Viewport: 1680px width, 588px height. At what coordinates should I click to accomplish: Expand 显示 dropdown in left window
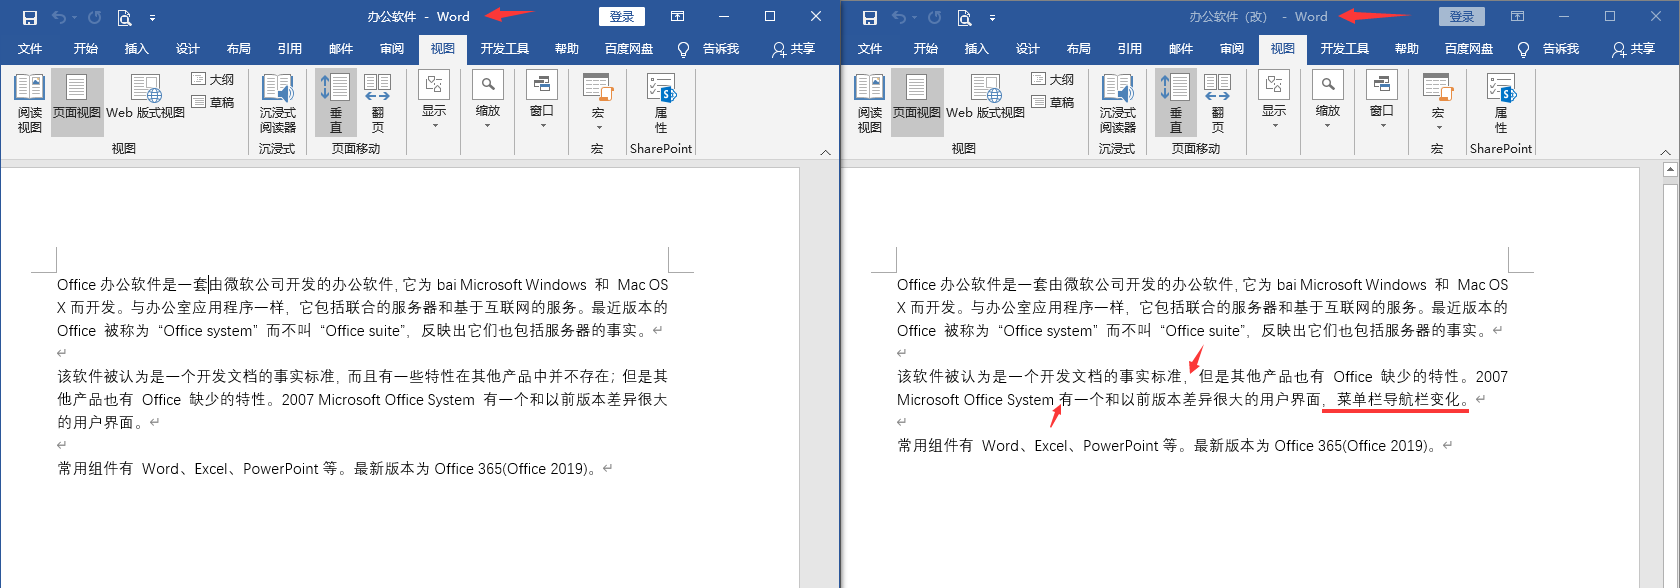tap(434, 100)
